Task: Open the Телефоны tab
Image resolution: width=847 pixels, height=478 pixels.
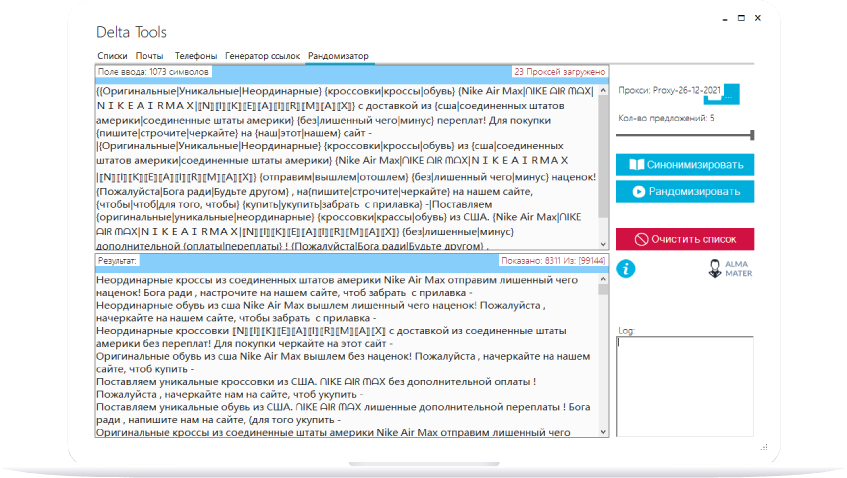Action: pyautogui.click(x=196, y=56)
